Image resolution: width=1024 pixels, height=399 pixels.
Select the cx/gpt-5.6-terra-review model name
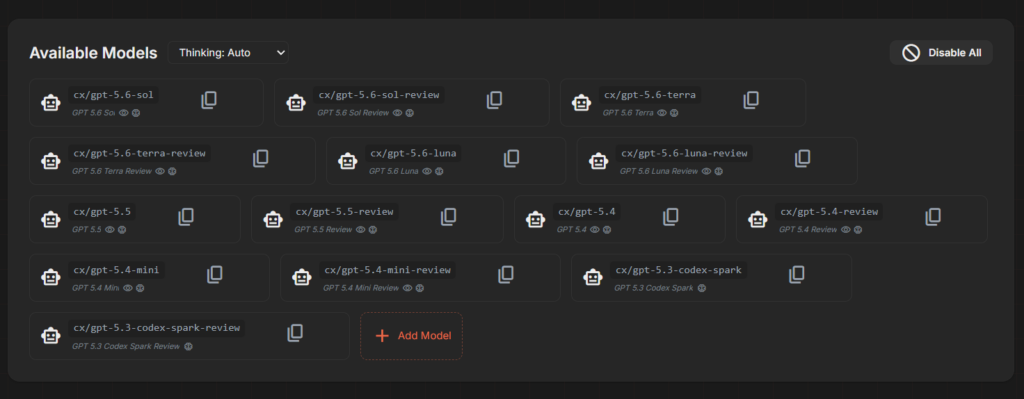coord(140,153)
